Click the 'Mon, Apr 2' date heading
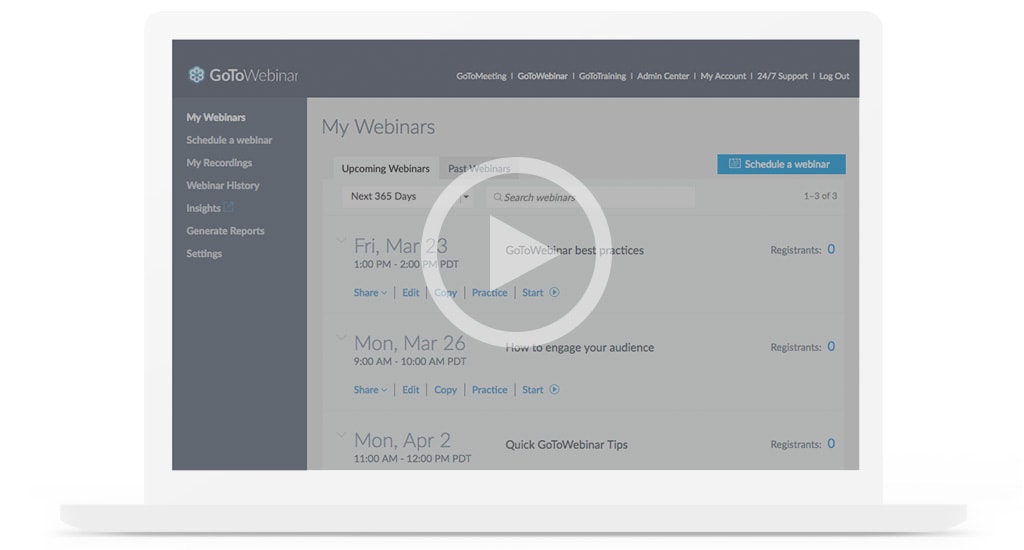This screenshot has width=1024, height=550. pos(402,440)
